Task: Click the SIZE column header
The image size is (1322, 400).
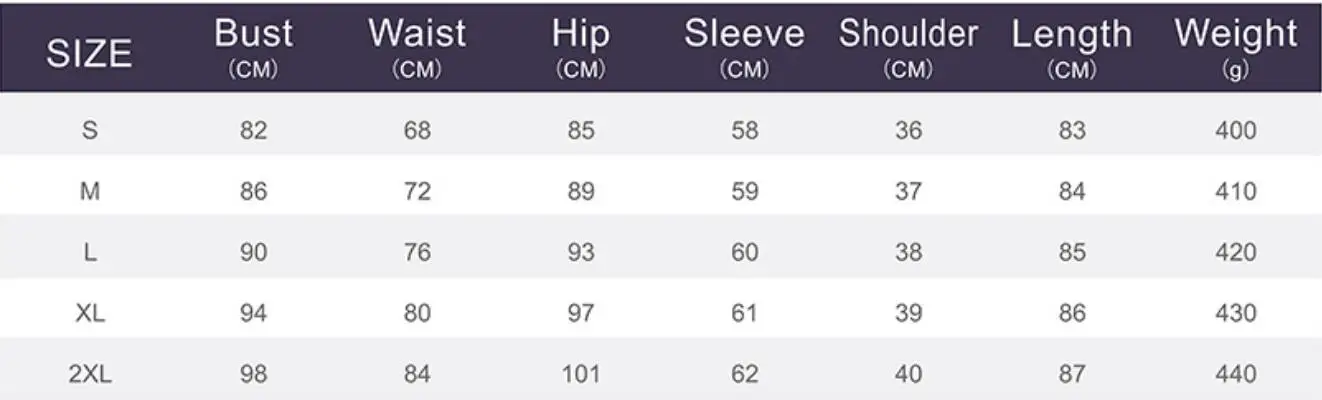Action: pos(89,53)
